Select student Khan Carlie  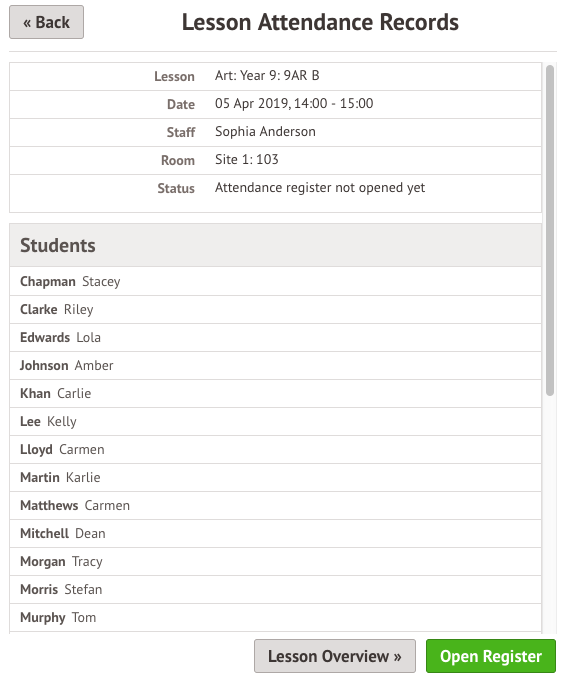click(x=275, y=393)
